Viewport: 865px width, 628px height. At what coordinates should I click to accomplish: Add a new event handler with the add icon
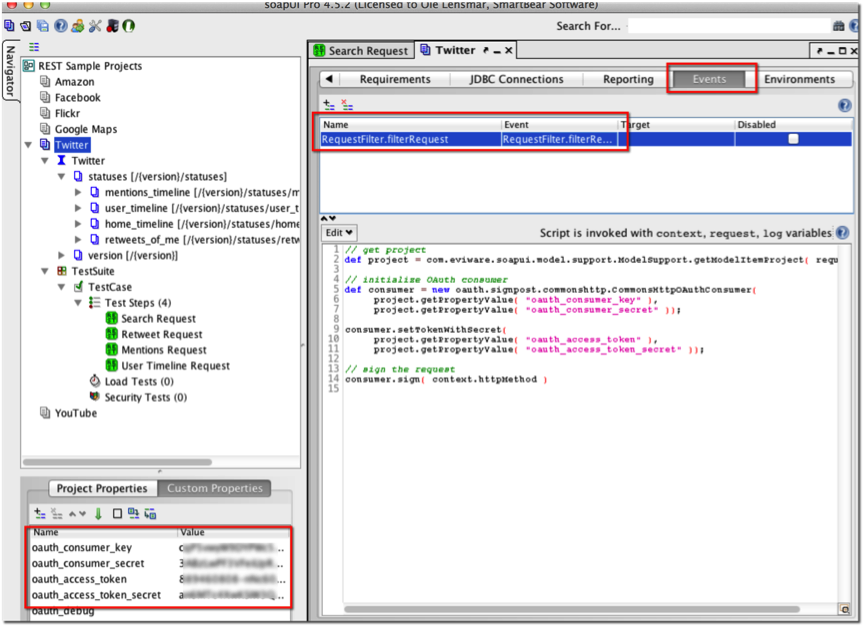click(328, 105)
